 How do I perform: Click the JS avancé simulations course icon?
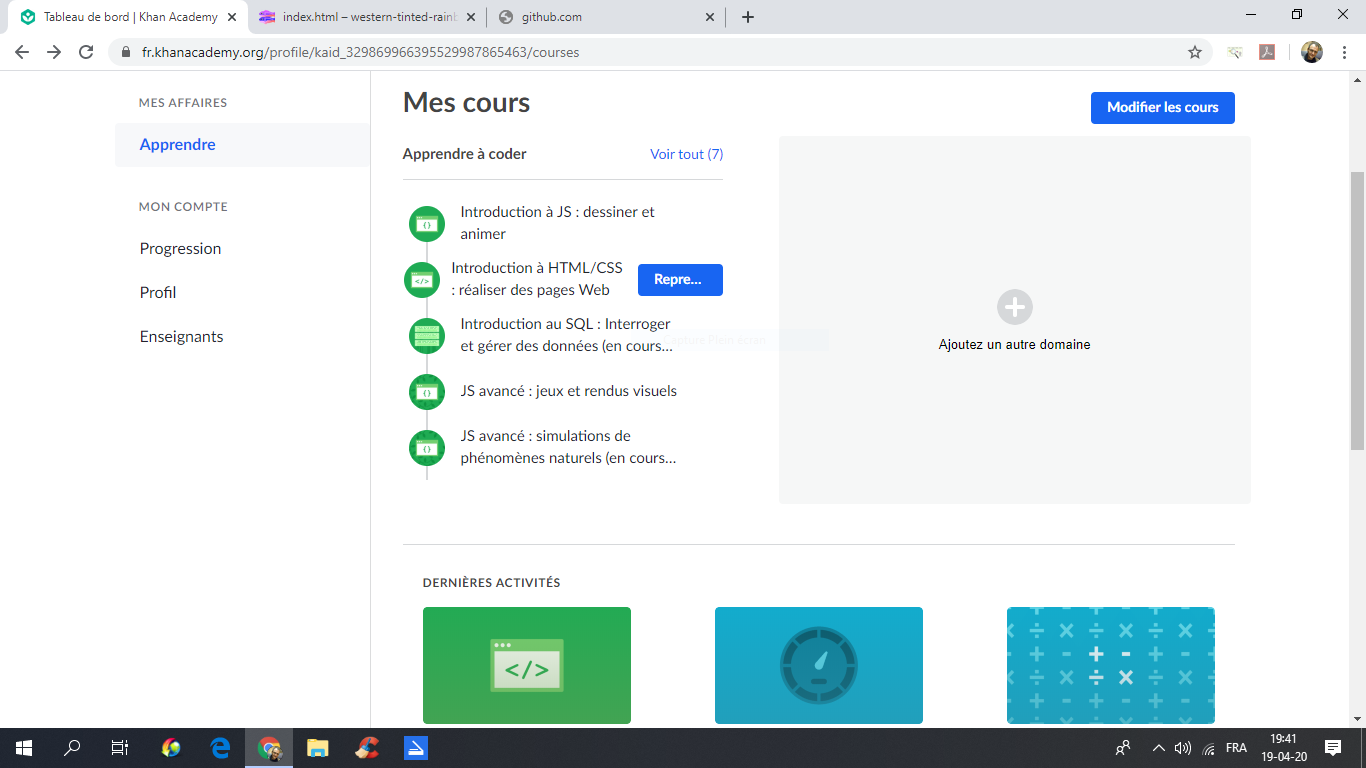point(427,447)
